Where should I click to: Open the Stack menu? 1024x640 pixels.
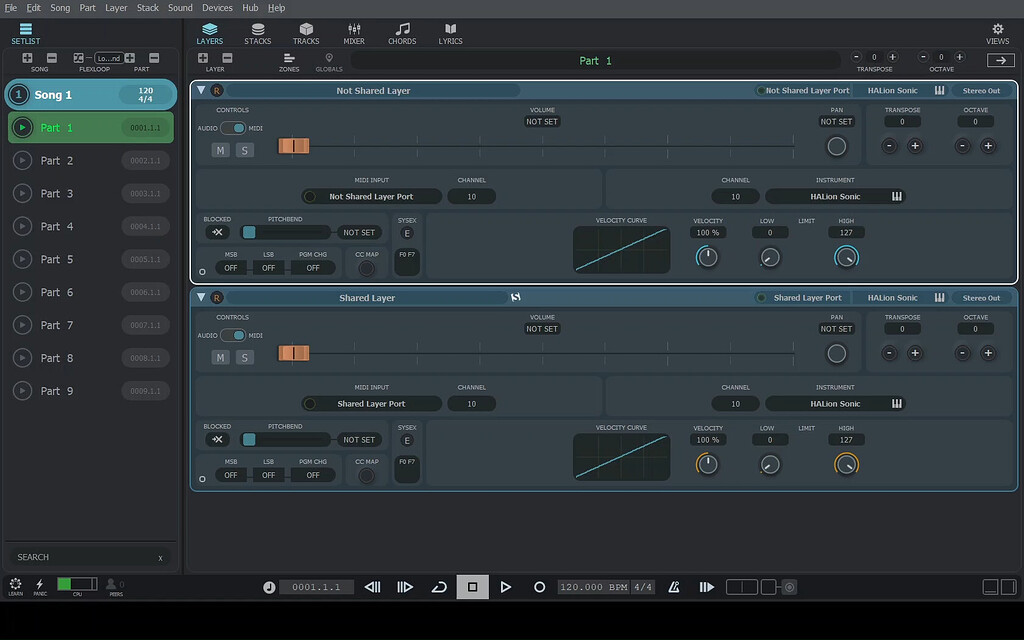coord(148,8)
